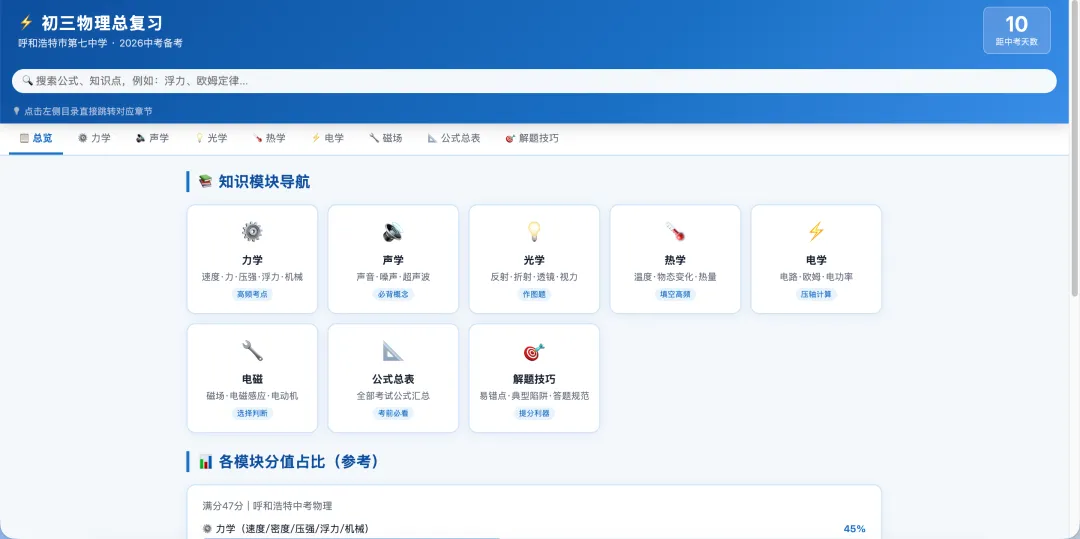Click the 全部考试公式汇总 description

(393, 396)
